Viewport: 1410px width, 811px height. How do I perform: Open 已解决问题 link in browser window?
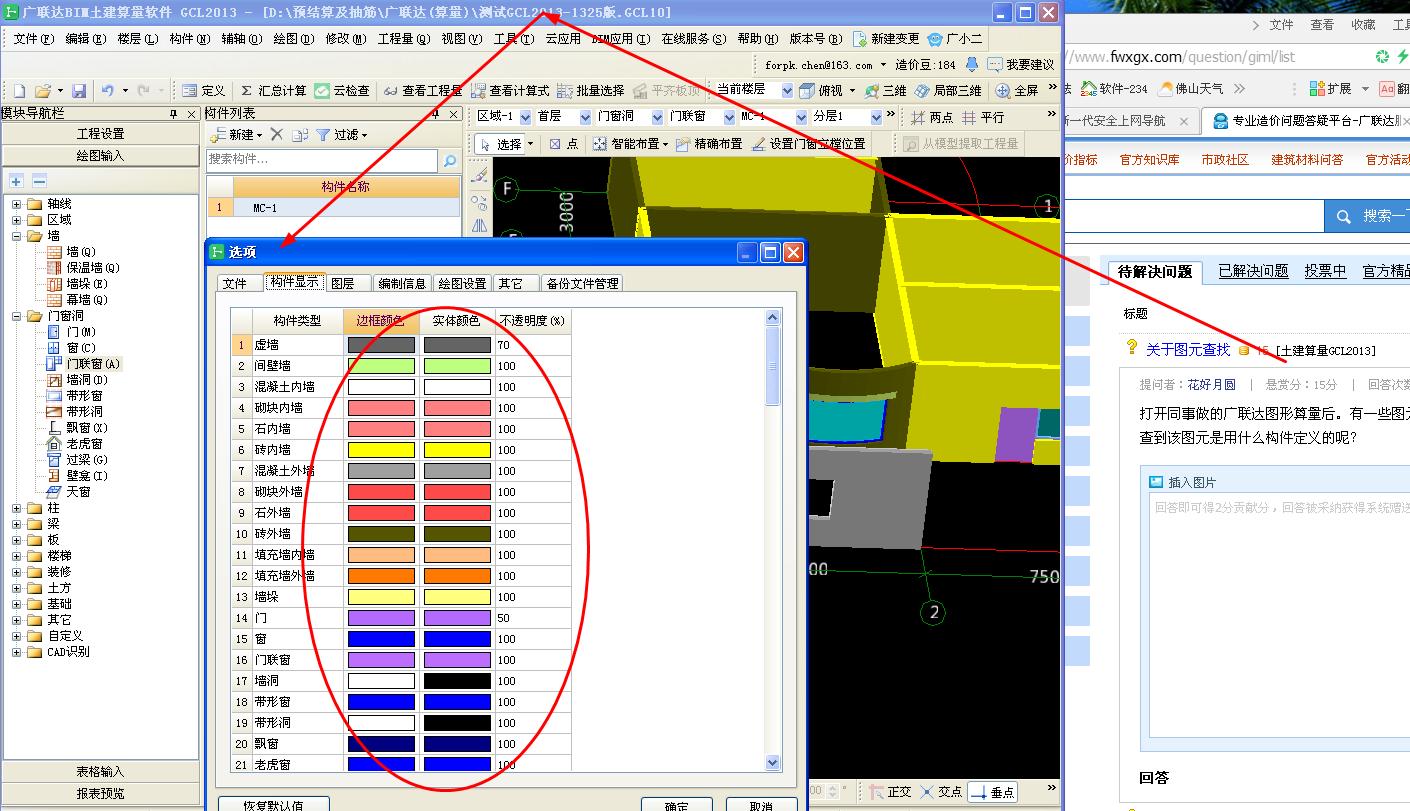[1253, 271]
